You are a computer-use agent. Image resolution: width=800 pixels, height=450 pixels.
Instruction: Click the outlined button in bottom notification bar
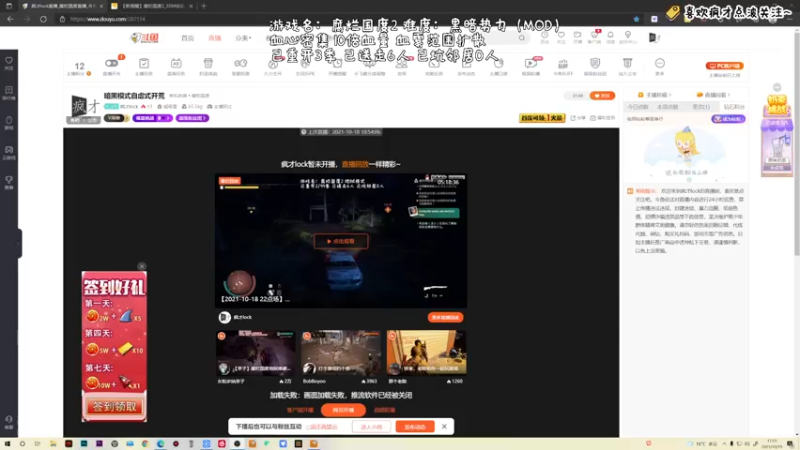pos(371,427)
